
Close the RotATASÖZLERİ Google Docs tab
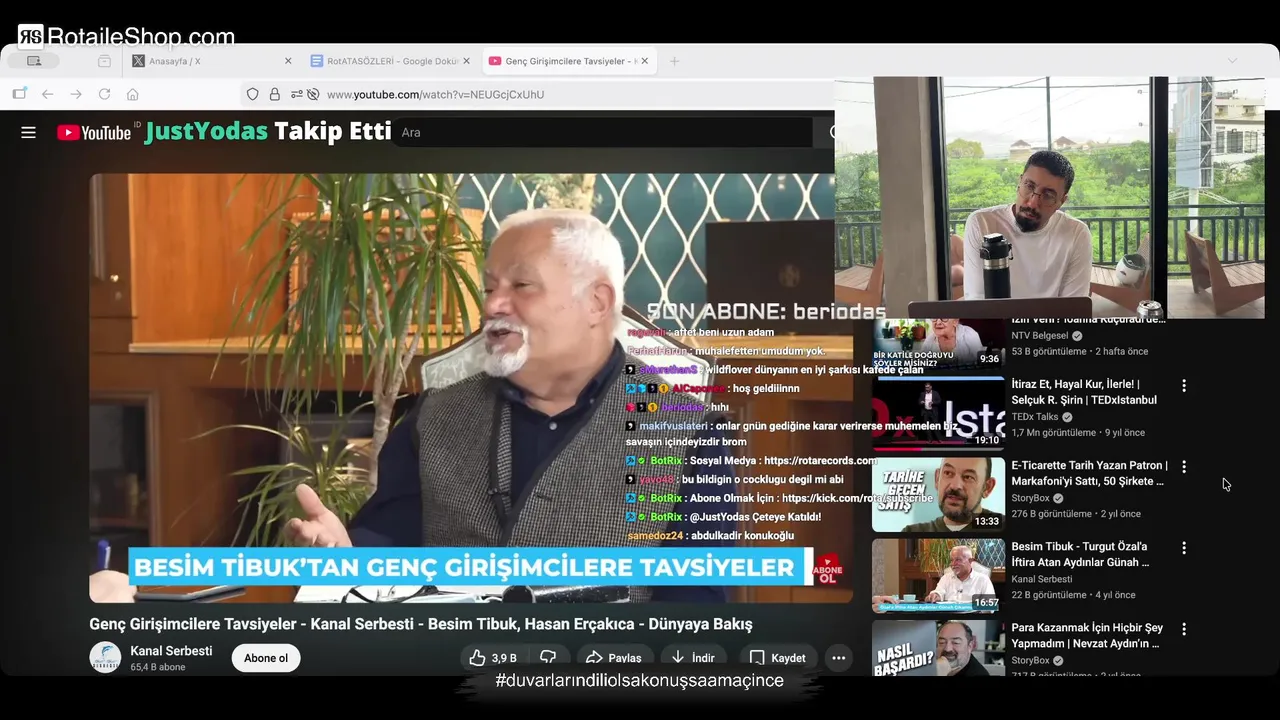[x=466, y=61]
